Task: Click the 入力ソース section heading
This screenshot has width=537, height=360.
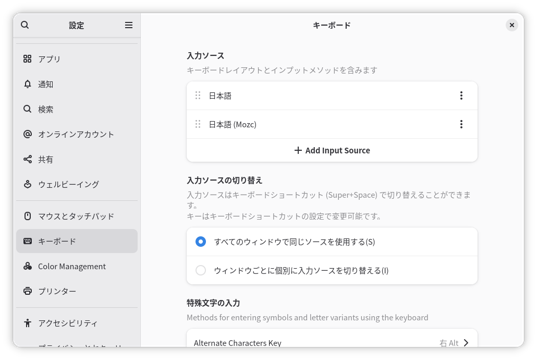Action: click(x=205, y=55)
